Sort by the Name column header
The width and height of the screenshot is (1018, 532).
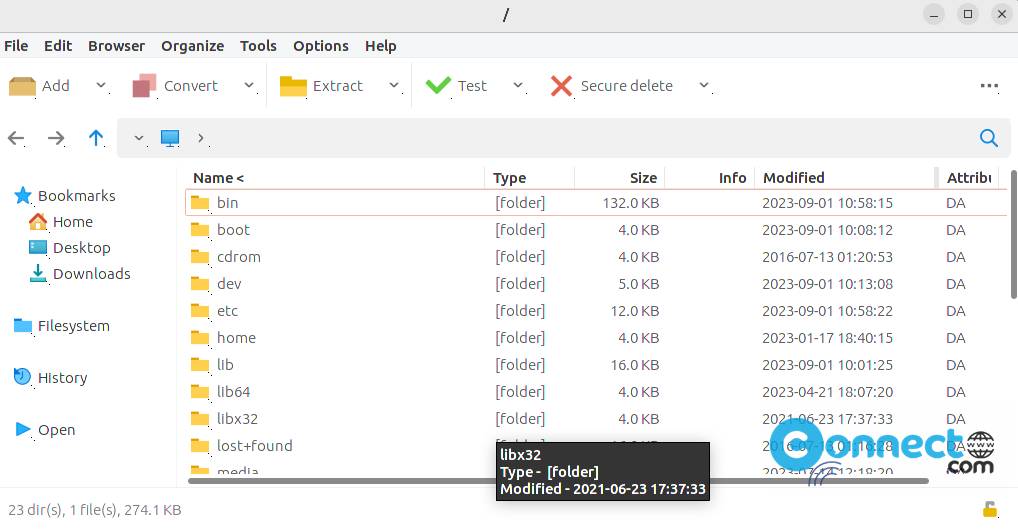point(334,177)
